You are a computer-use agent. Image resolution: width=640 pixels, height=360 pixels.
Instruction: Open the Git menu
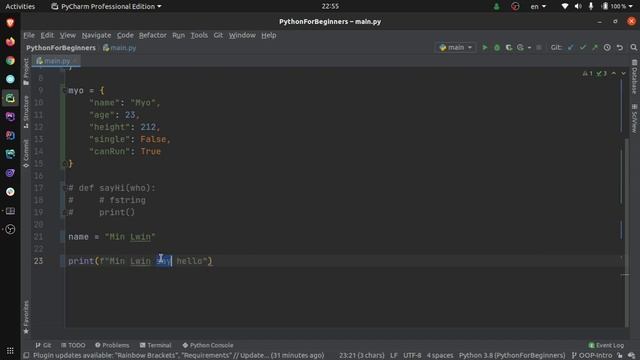coord(218,36)
